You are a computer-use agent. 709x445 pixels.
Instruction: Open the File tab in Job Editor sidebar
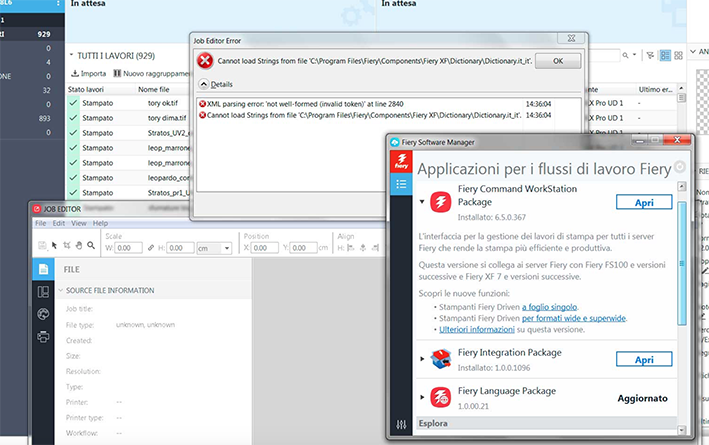point(43,269)
